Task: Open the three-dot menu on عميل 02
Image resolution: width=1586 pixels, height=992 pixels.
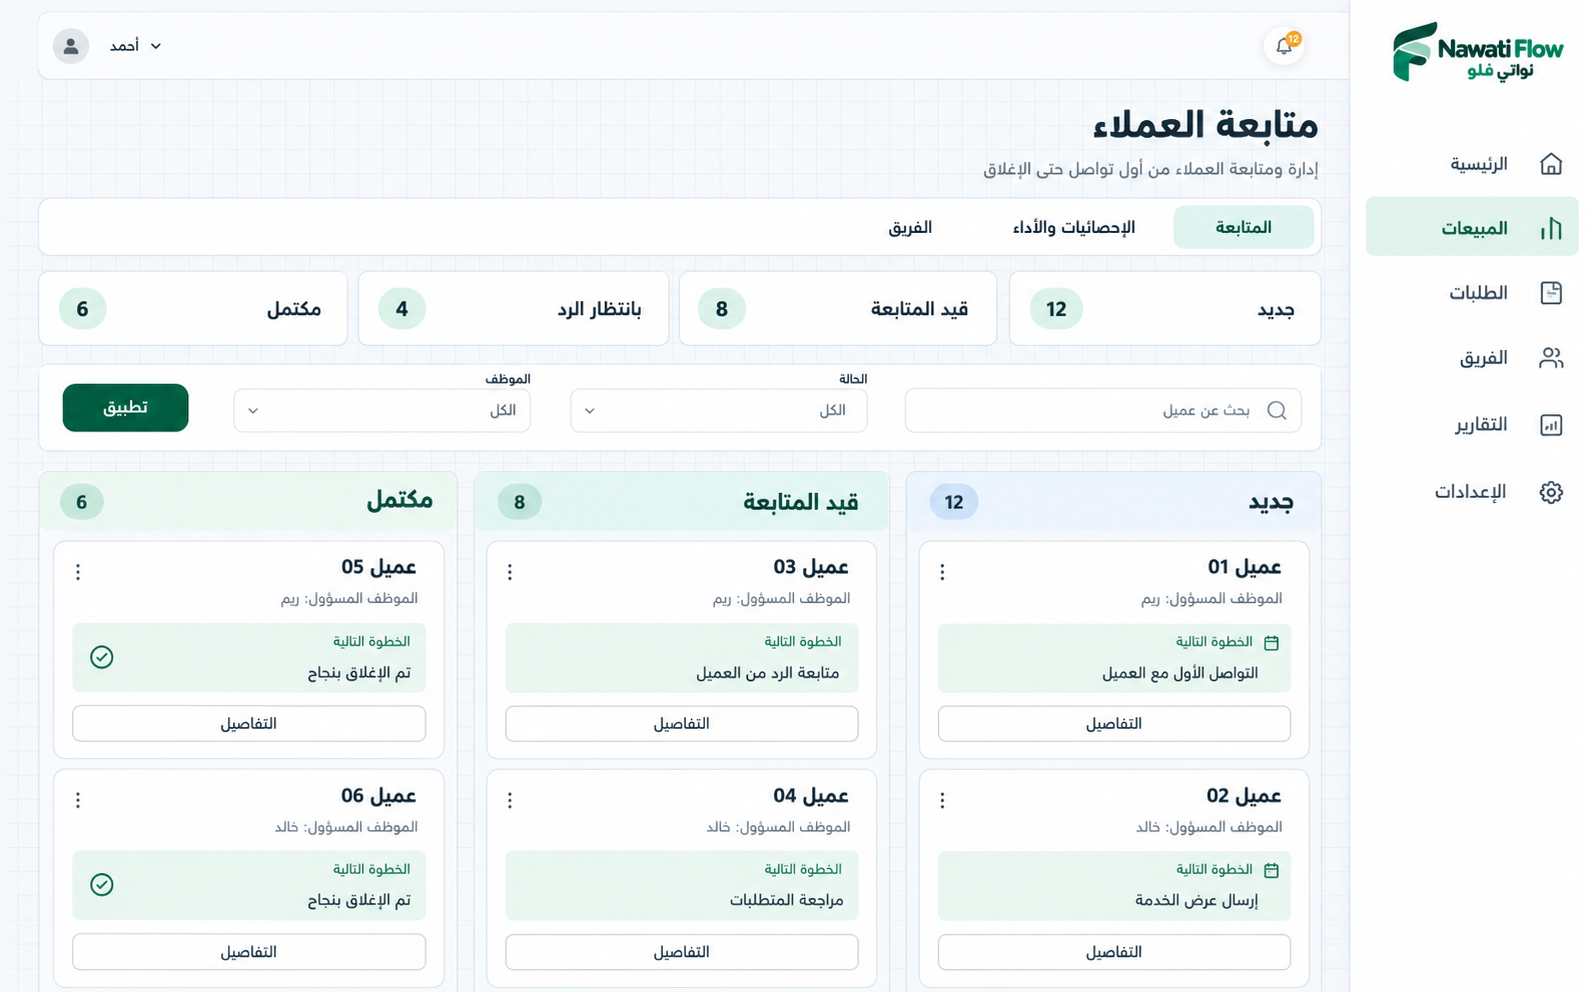Action: pos(942,800)
